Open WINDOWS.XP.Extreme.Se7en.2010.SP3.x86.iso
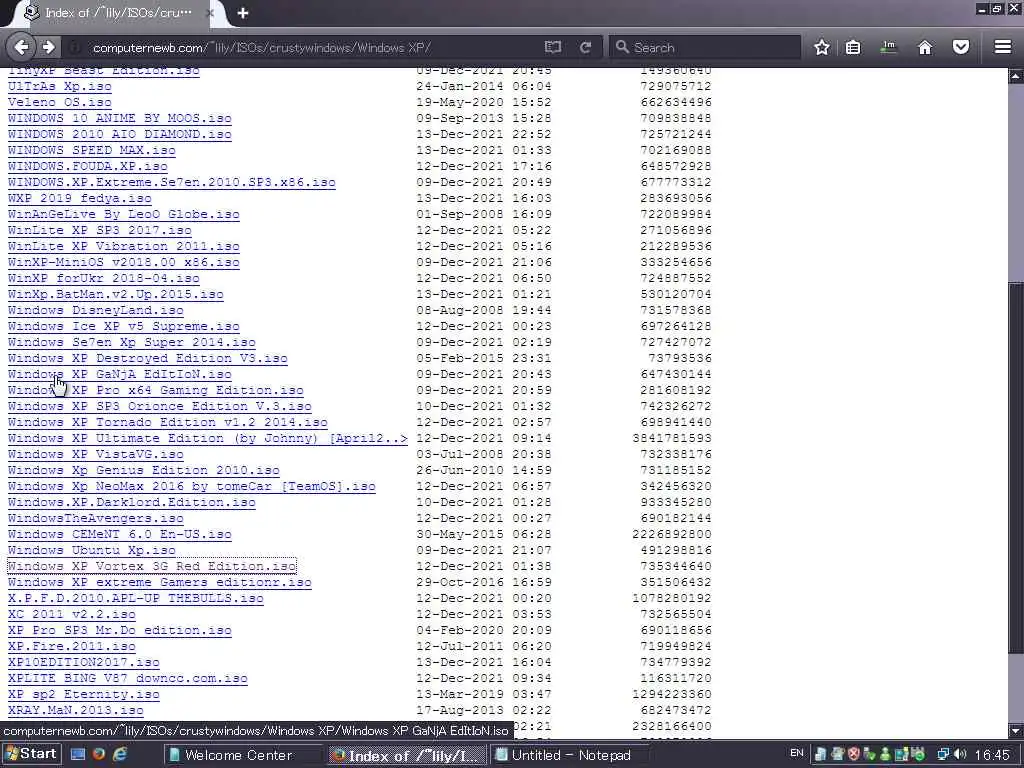 pos(172,182)
